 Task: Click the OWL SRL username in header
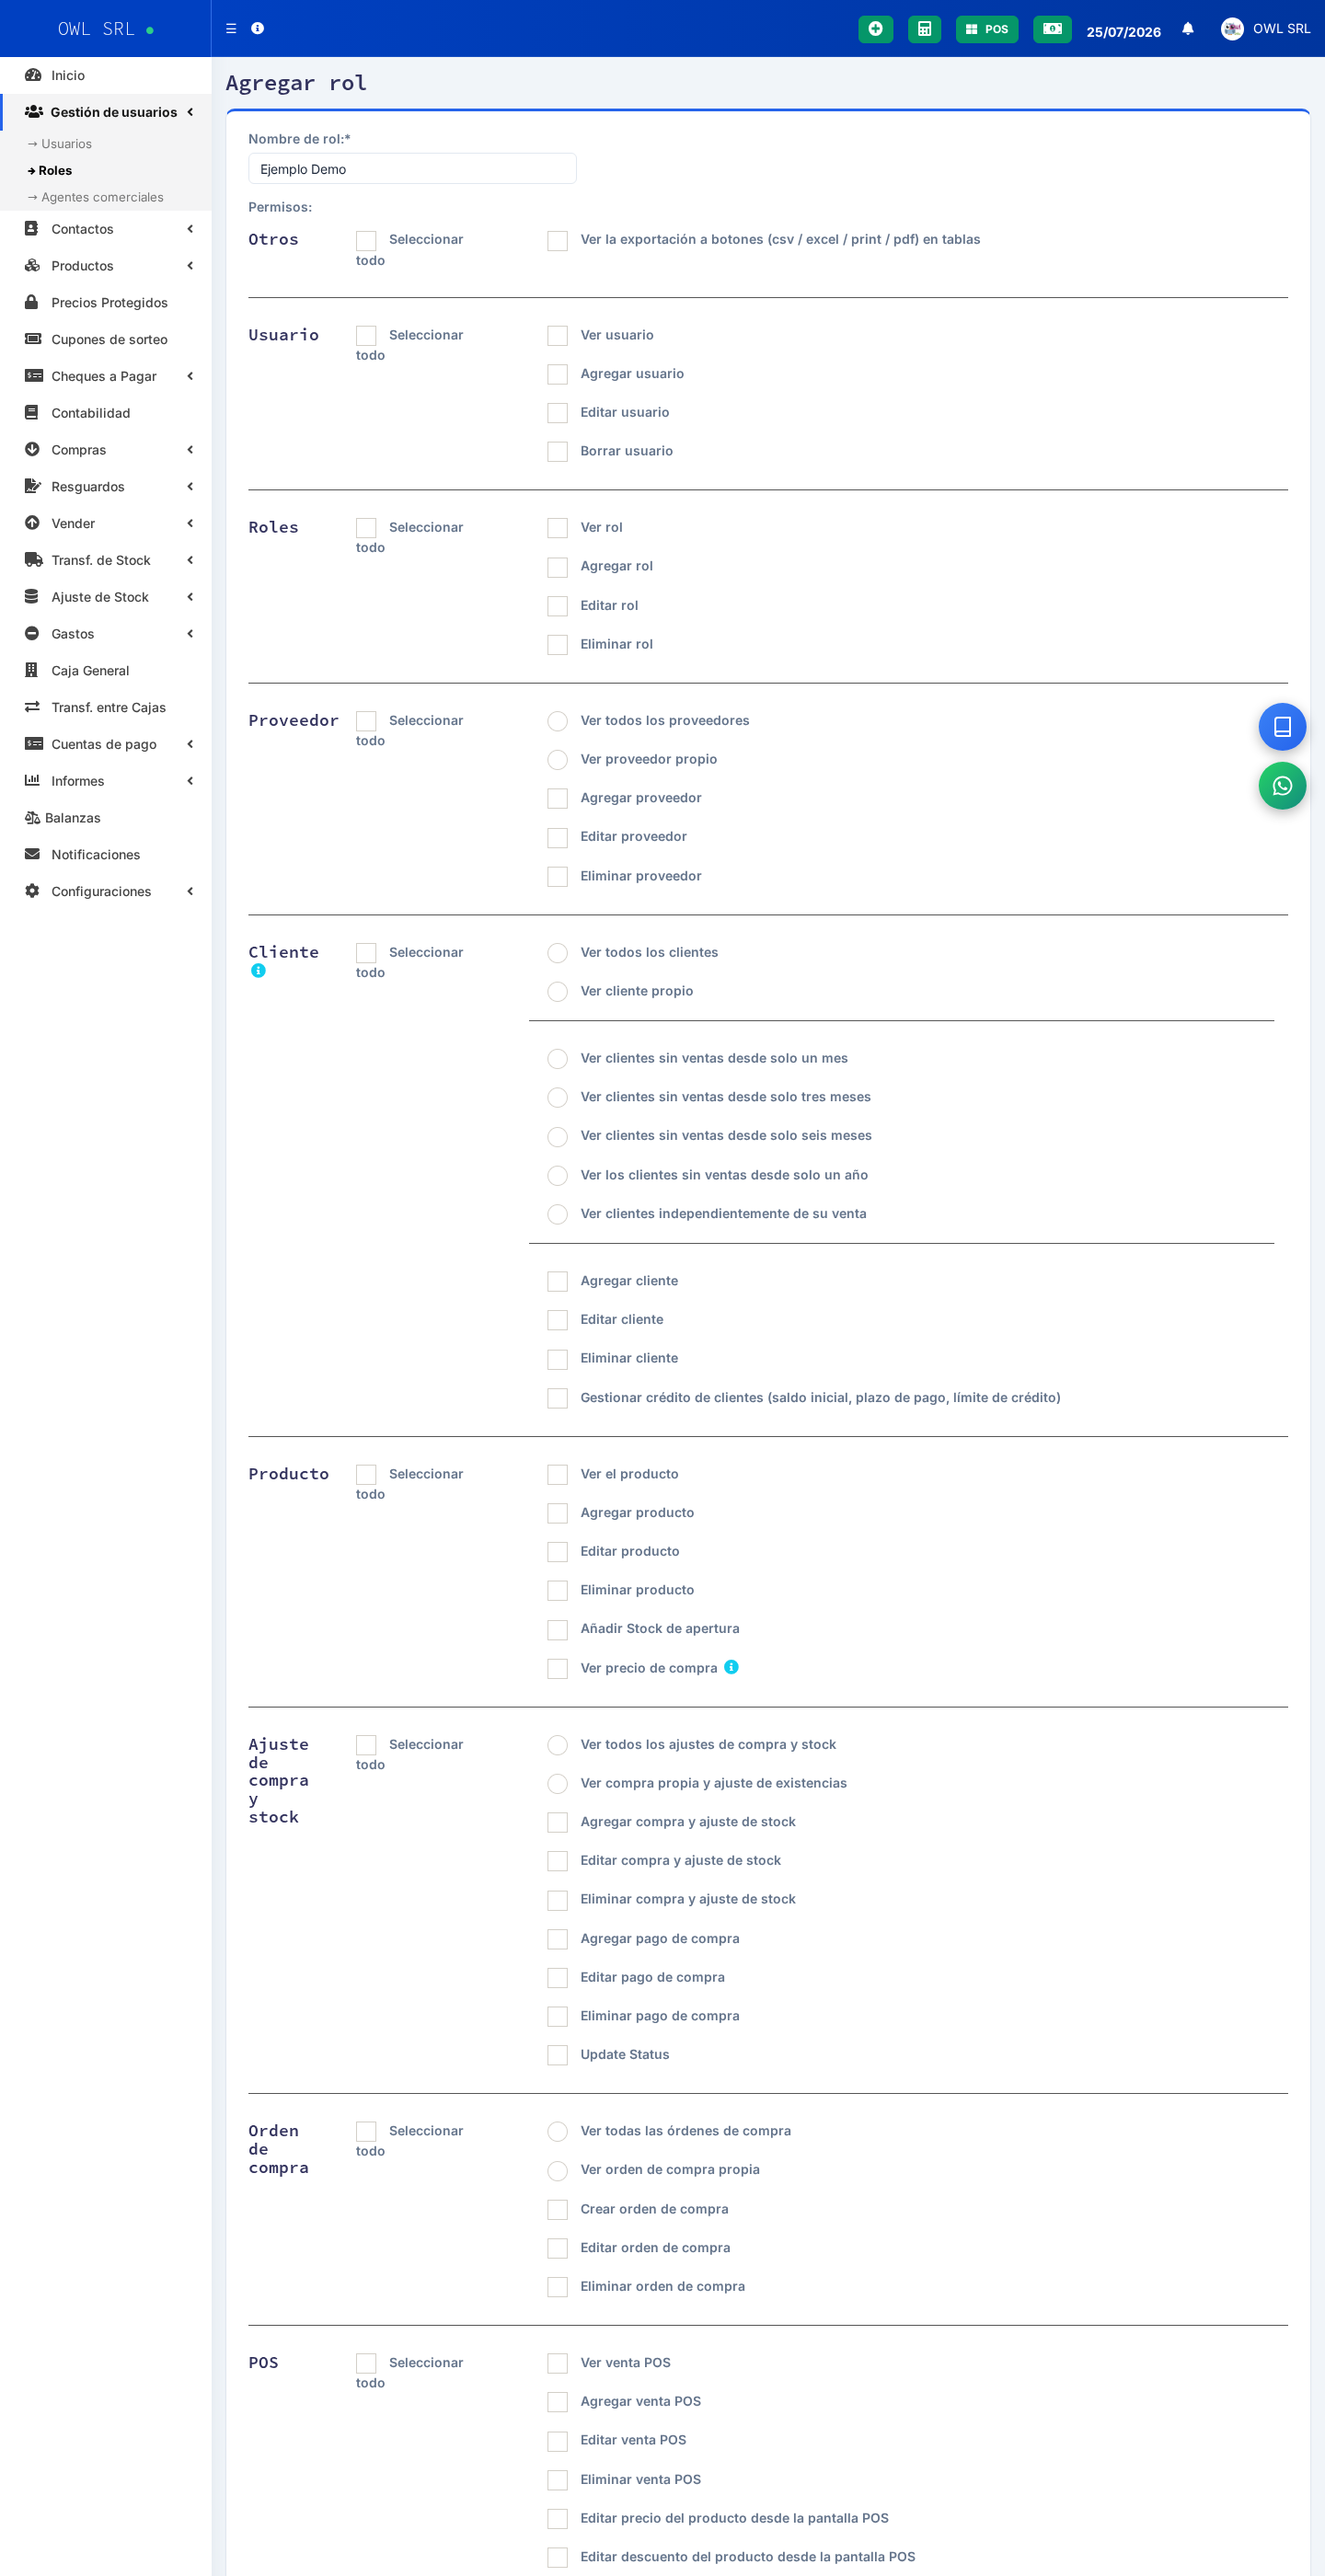pos(1281,28)
